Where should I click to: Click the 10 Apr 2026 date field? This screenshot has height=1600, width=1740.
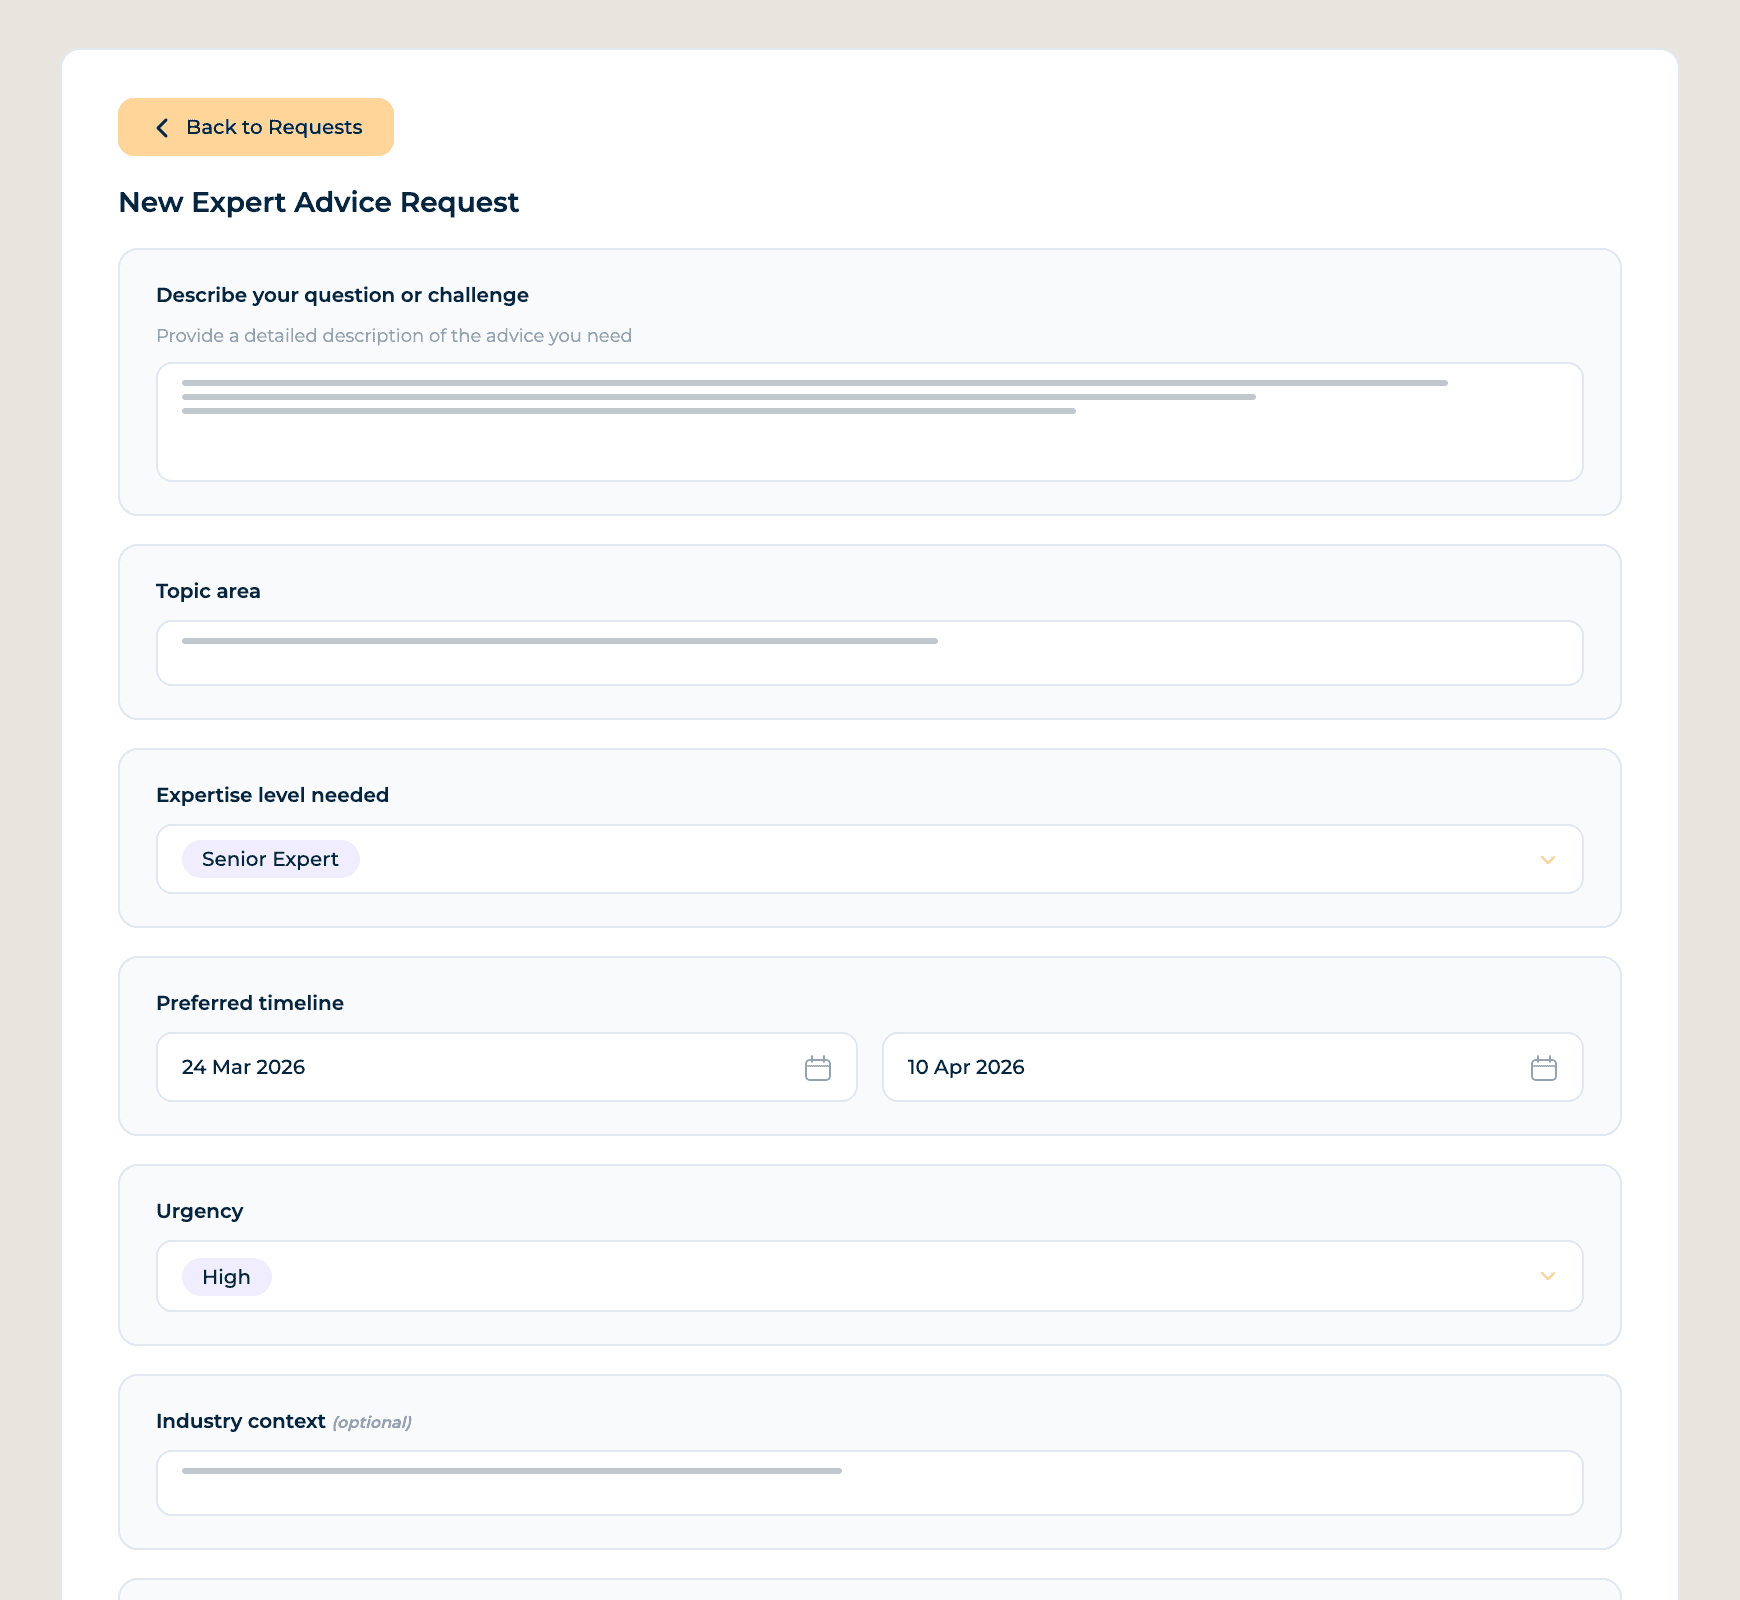coord(1200,1067)
